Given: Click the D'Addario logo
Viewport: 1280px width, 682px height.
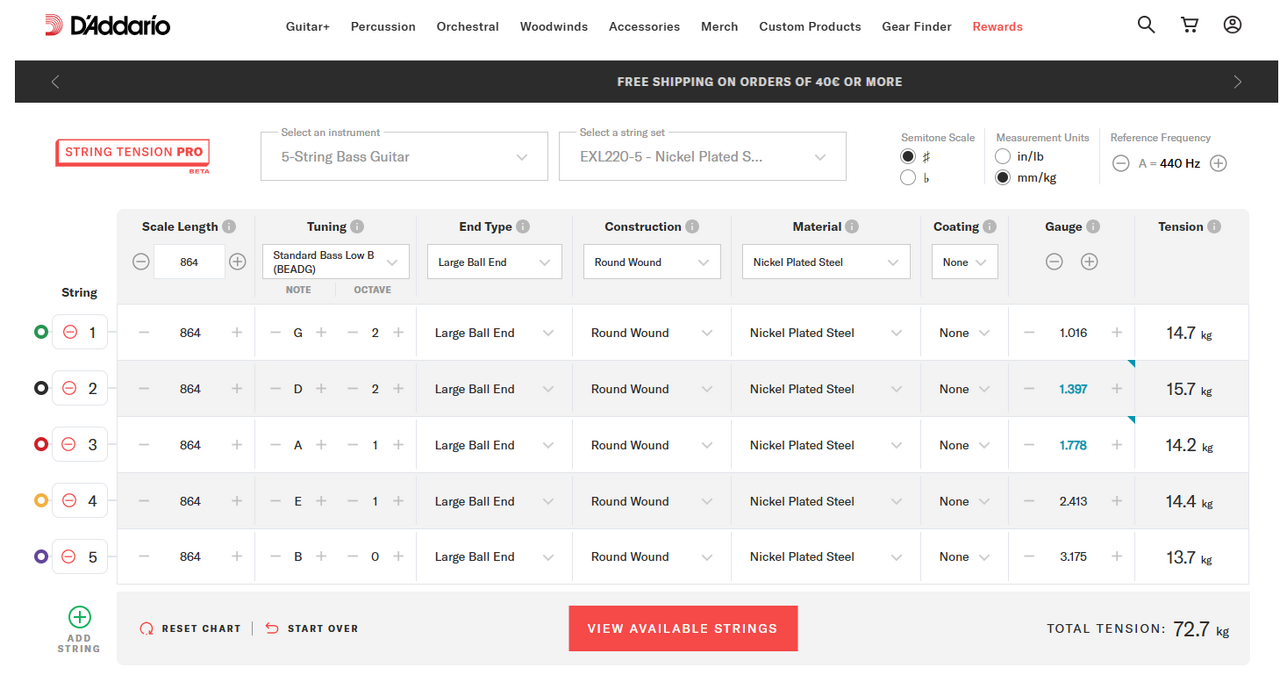Looking at the screenshot, I should 107,26.
